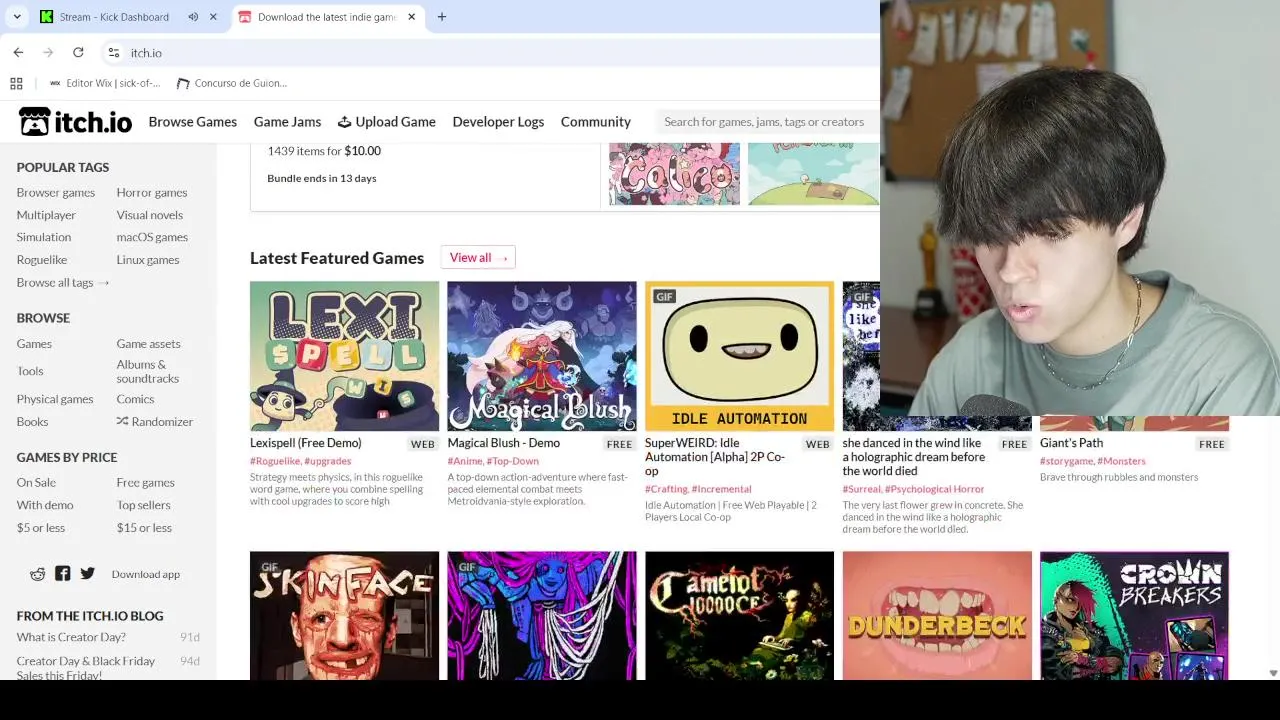Open Developer Logs menu
1280x720 pixels.
(498, 122)
